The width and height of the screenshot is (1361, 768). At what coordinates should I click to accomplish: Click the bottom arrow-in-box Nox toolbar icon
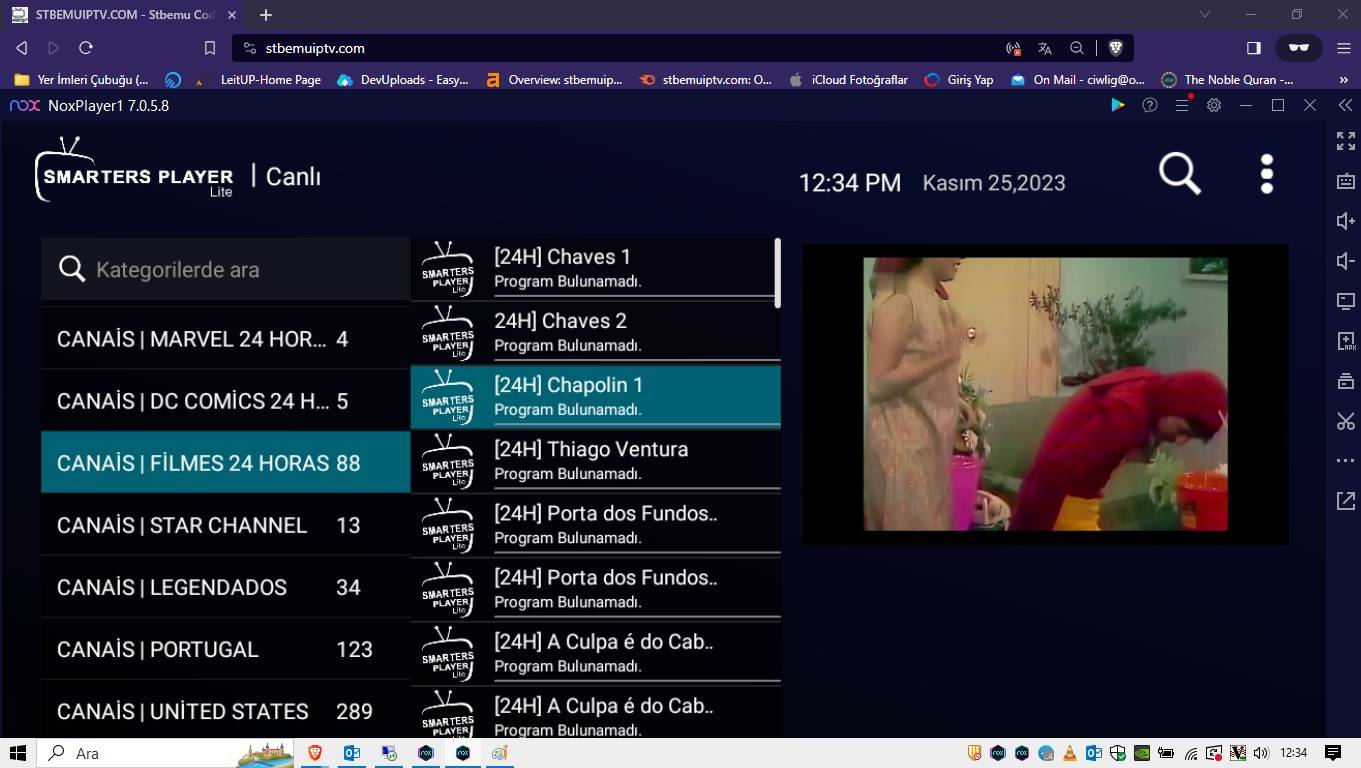tap(1346, 501)
